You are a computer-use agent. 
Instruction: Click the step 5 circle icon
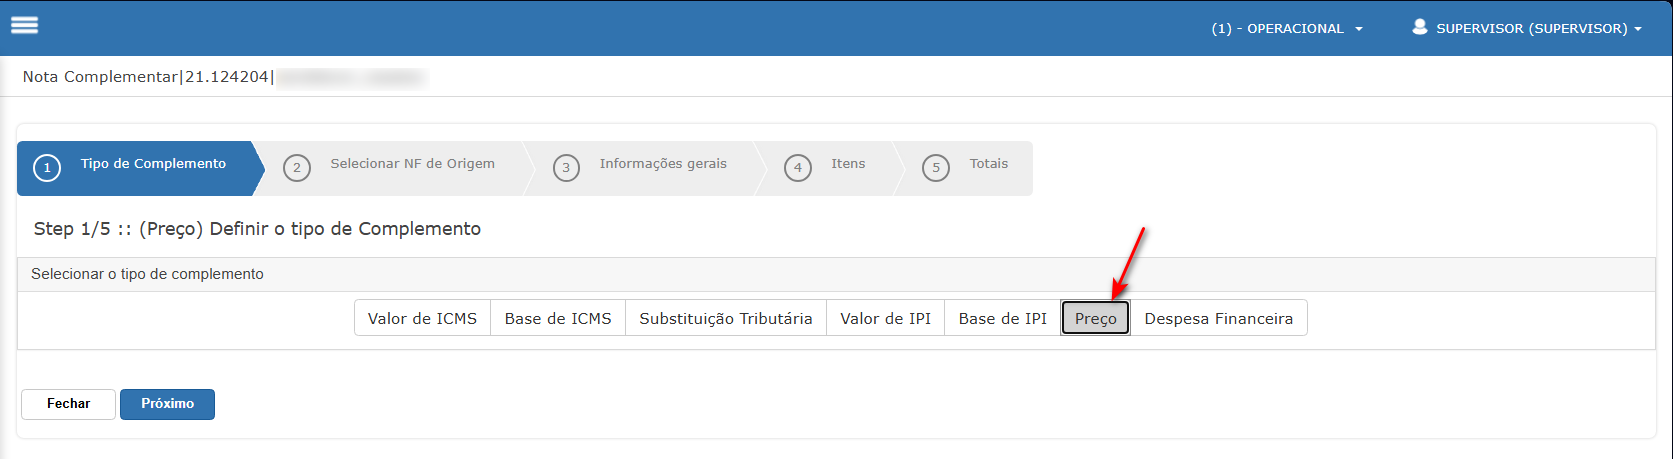click(935, 168)
